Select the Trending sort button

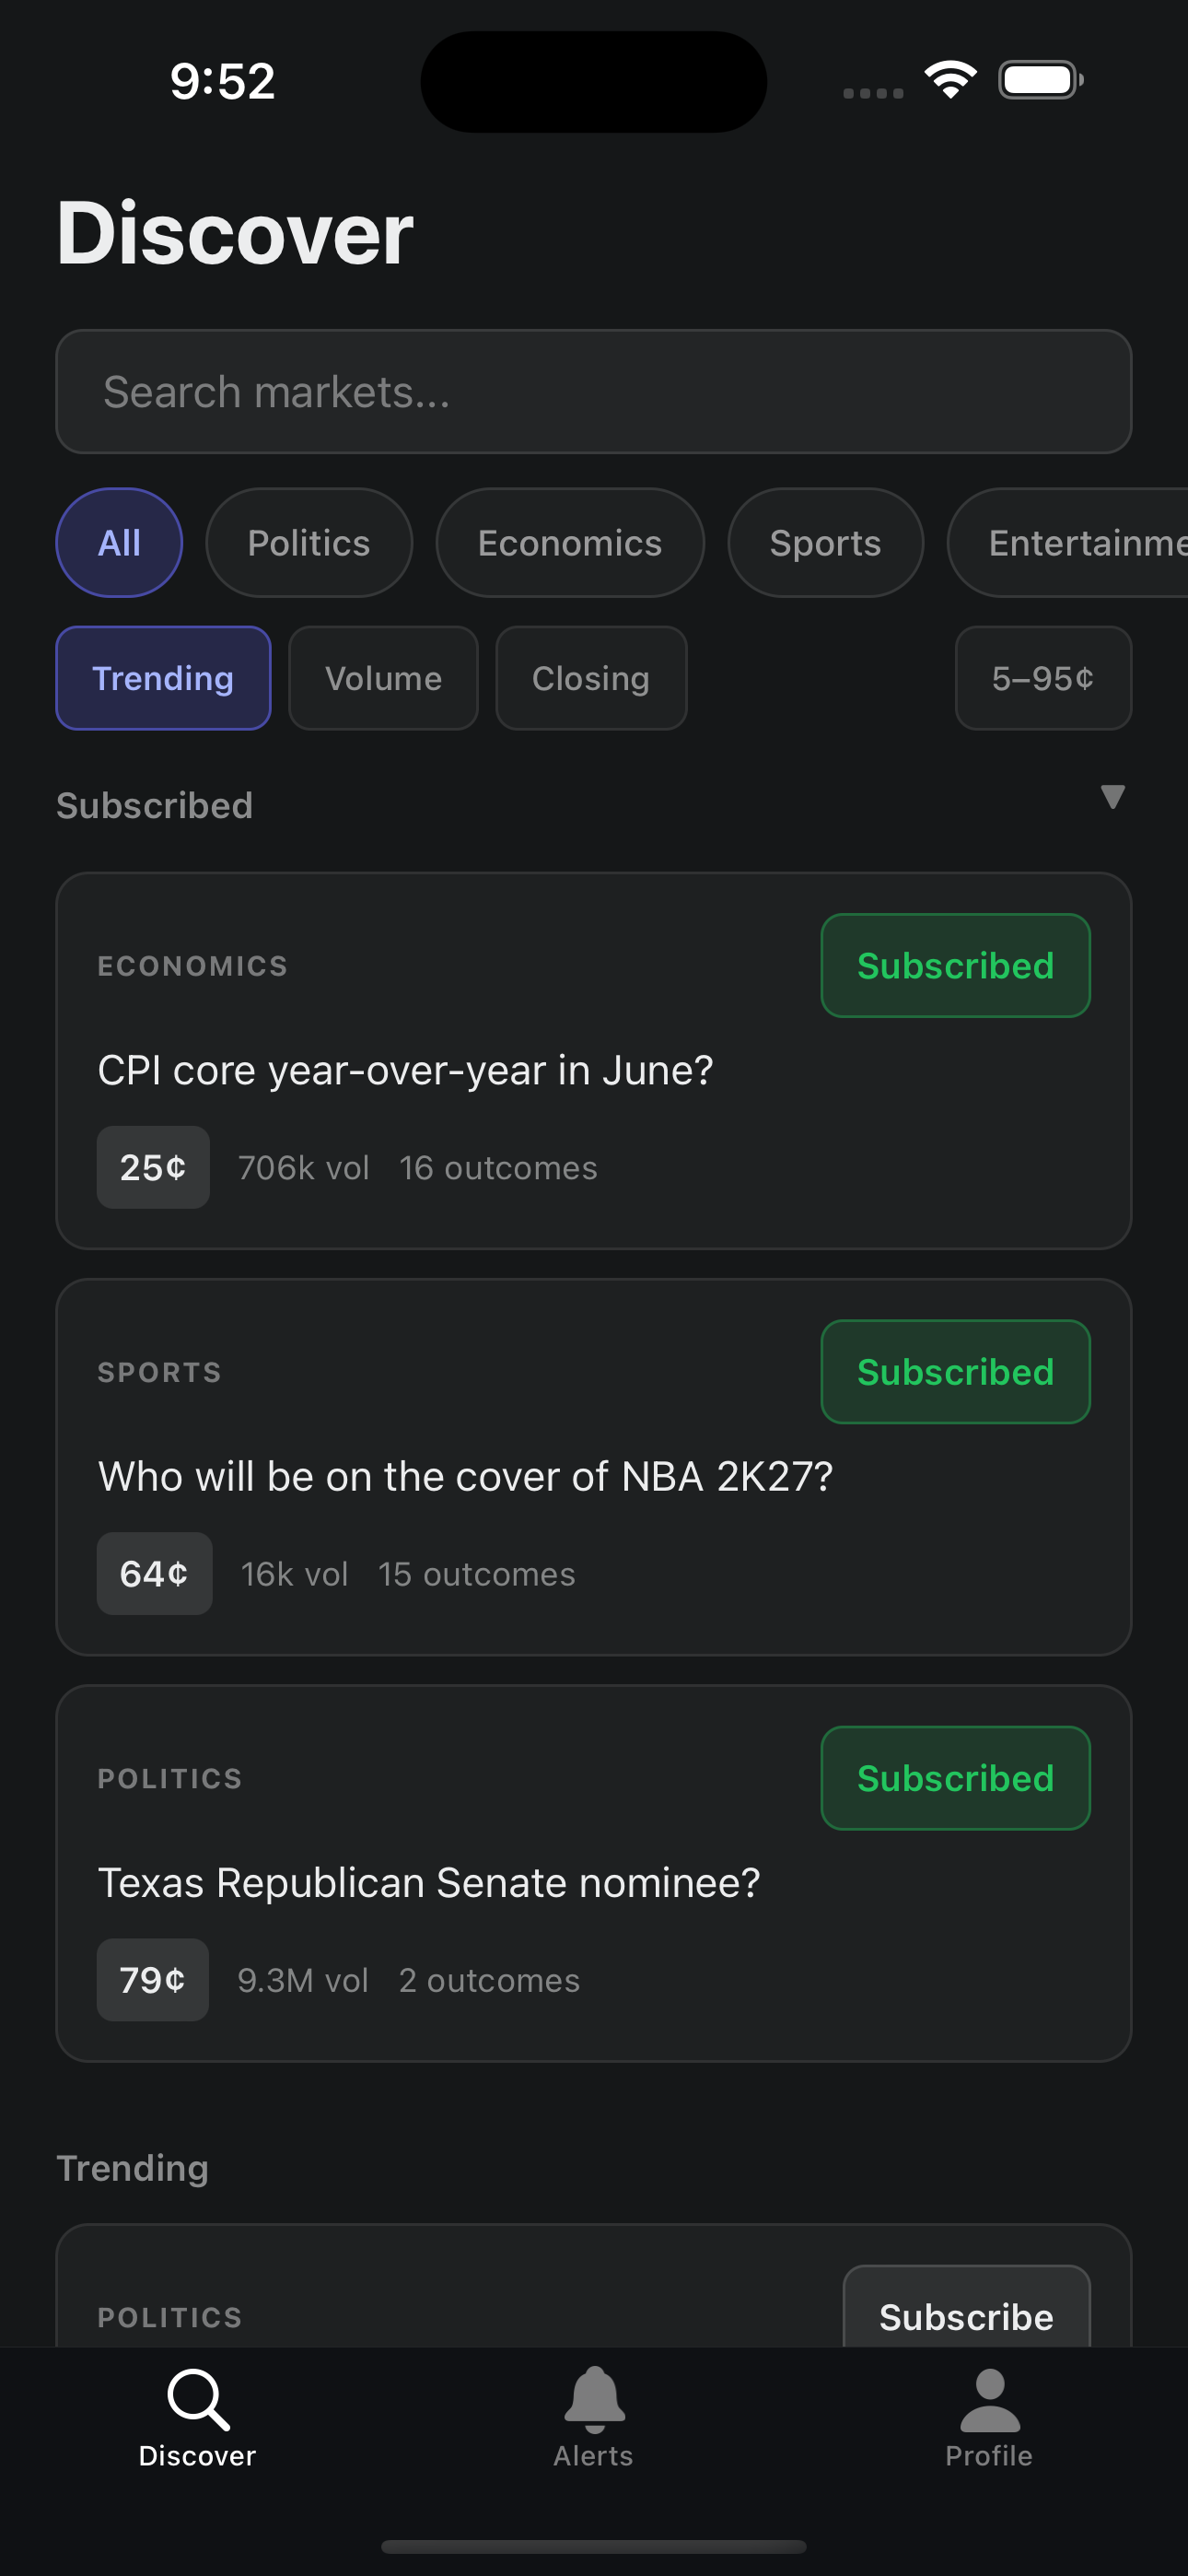coord(163,678)
